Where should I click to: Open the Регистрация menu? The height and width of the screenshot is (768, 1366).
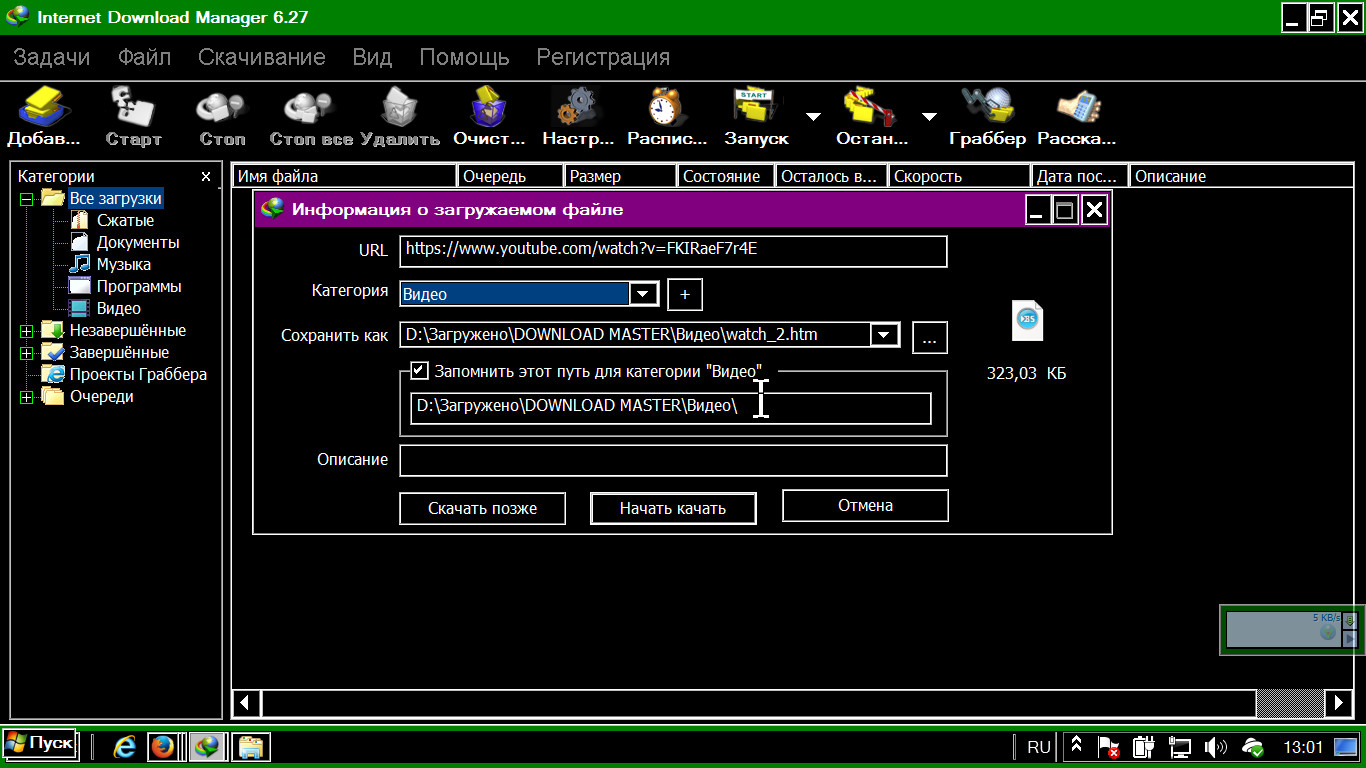point(603,57)
